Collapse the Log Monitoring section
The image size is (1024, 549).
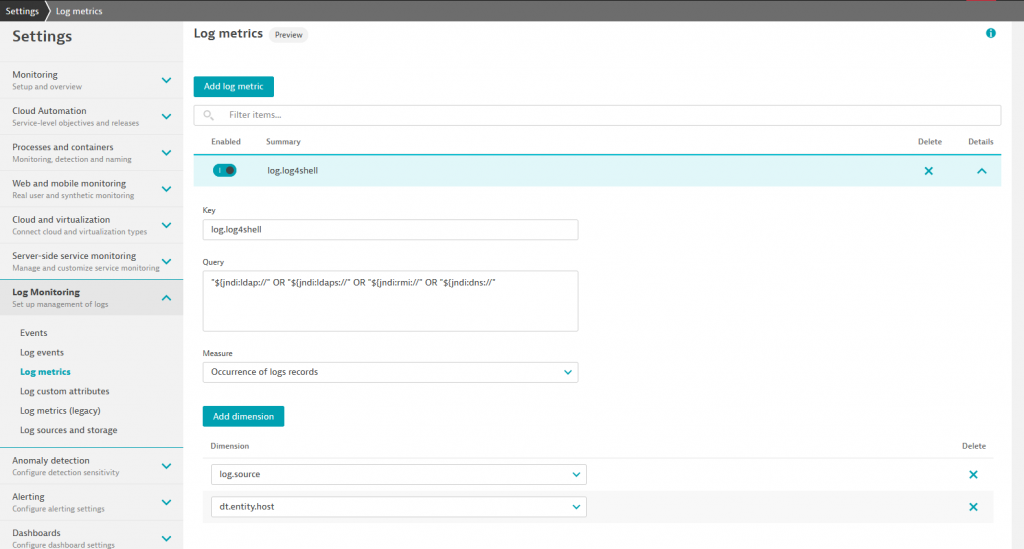pyautogui.click(x=166, y=297)
